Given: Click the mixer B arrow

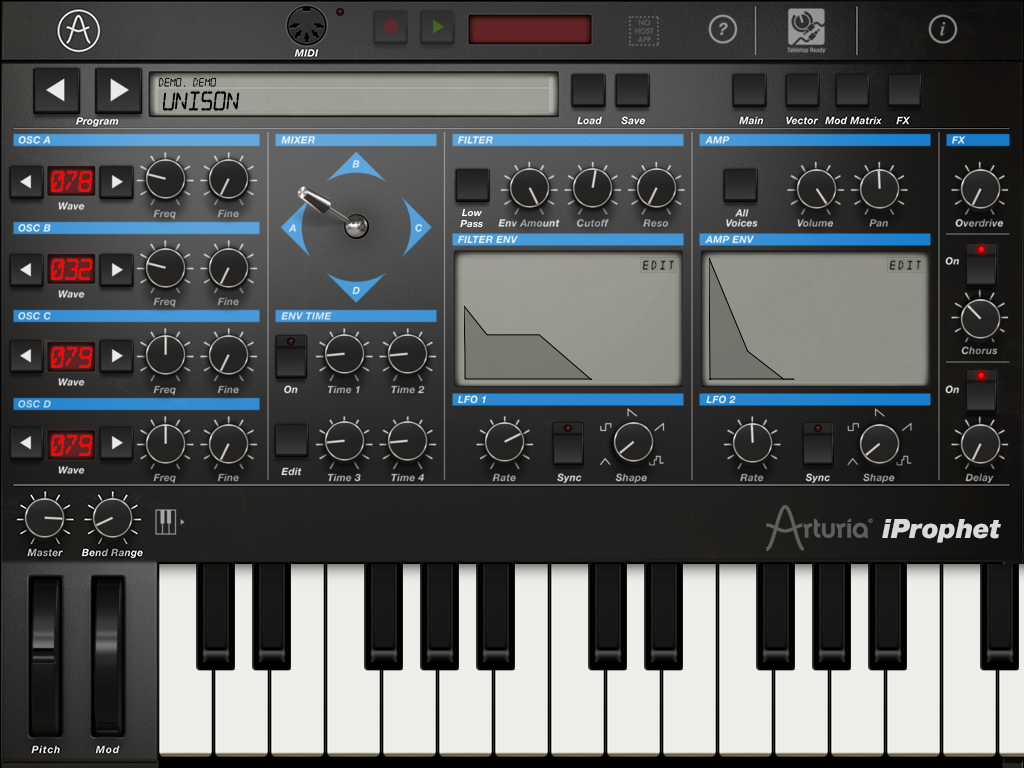Looking at the screenshot, I should tap(356, 167).
